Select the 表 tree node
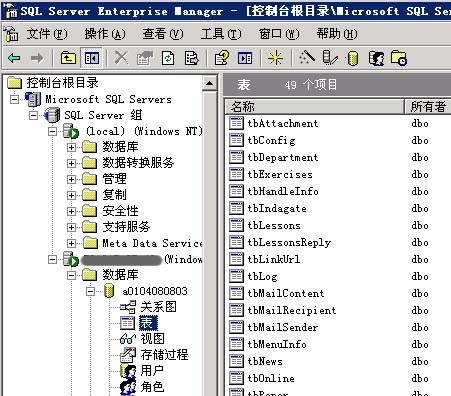 pos(148,323)
